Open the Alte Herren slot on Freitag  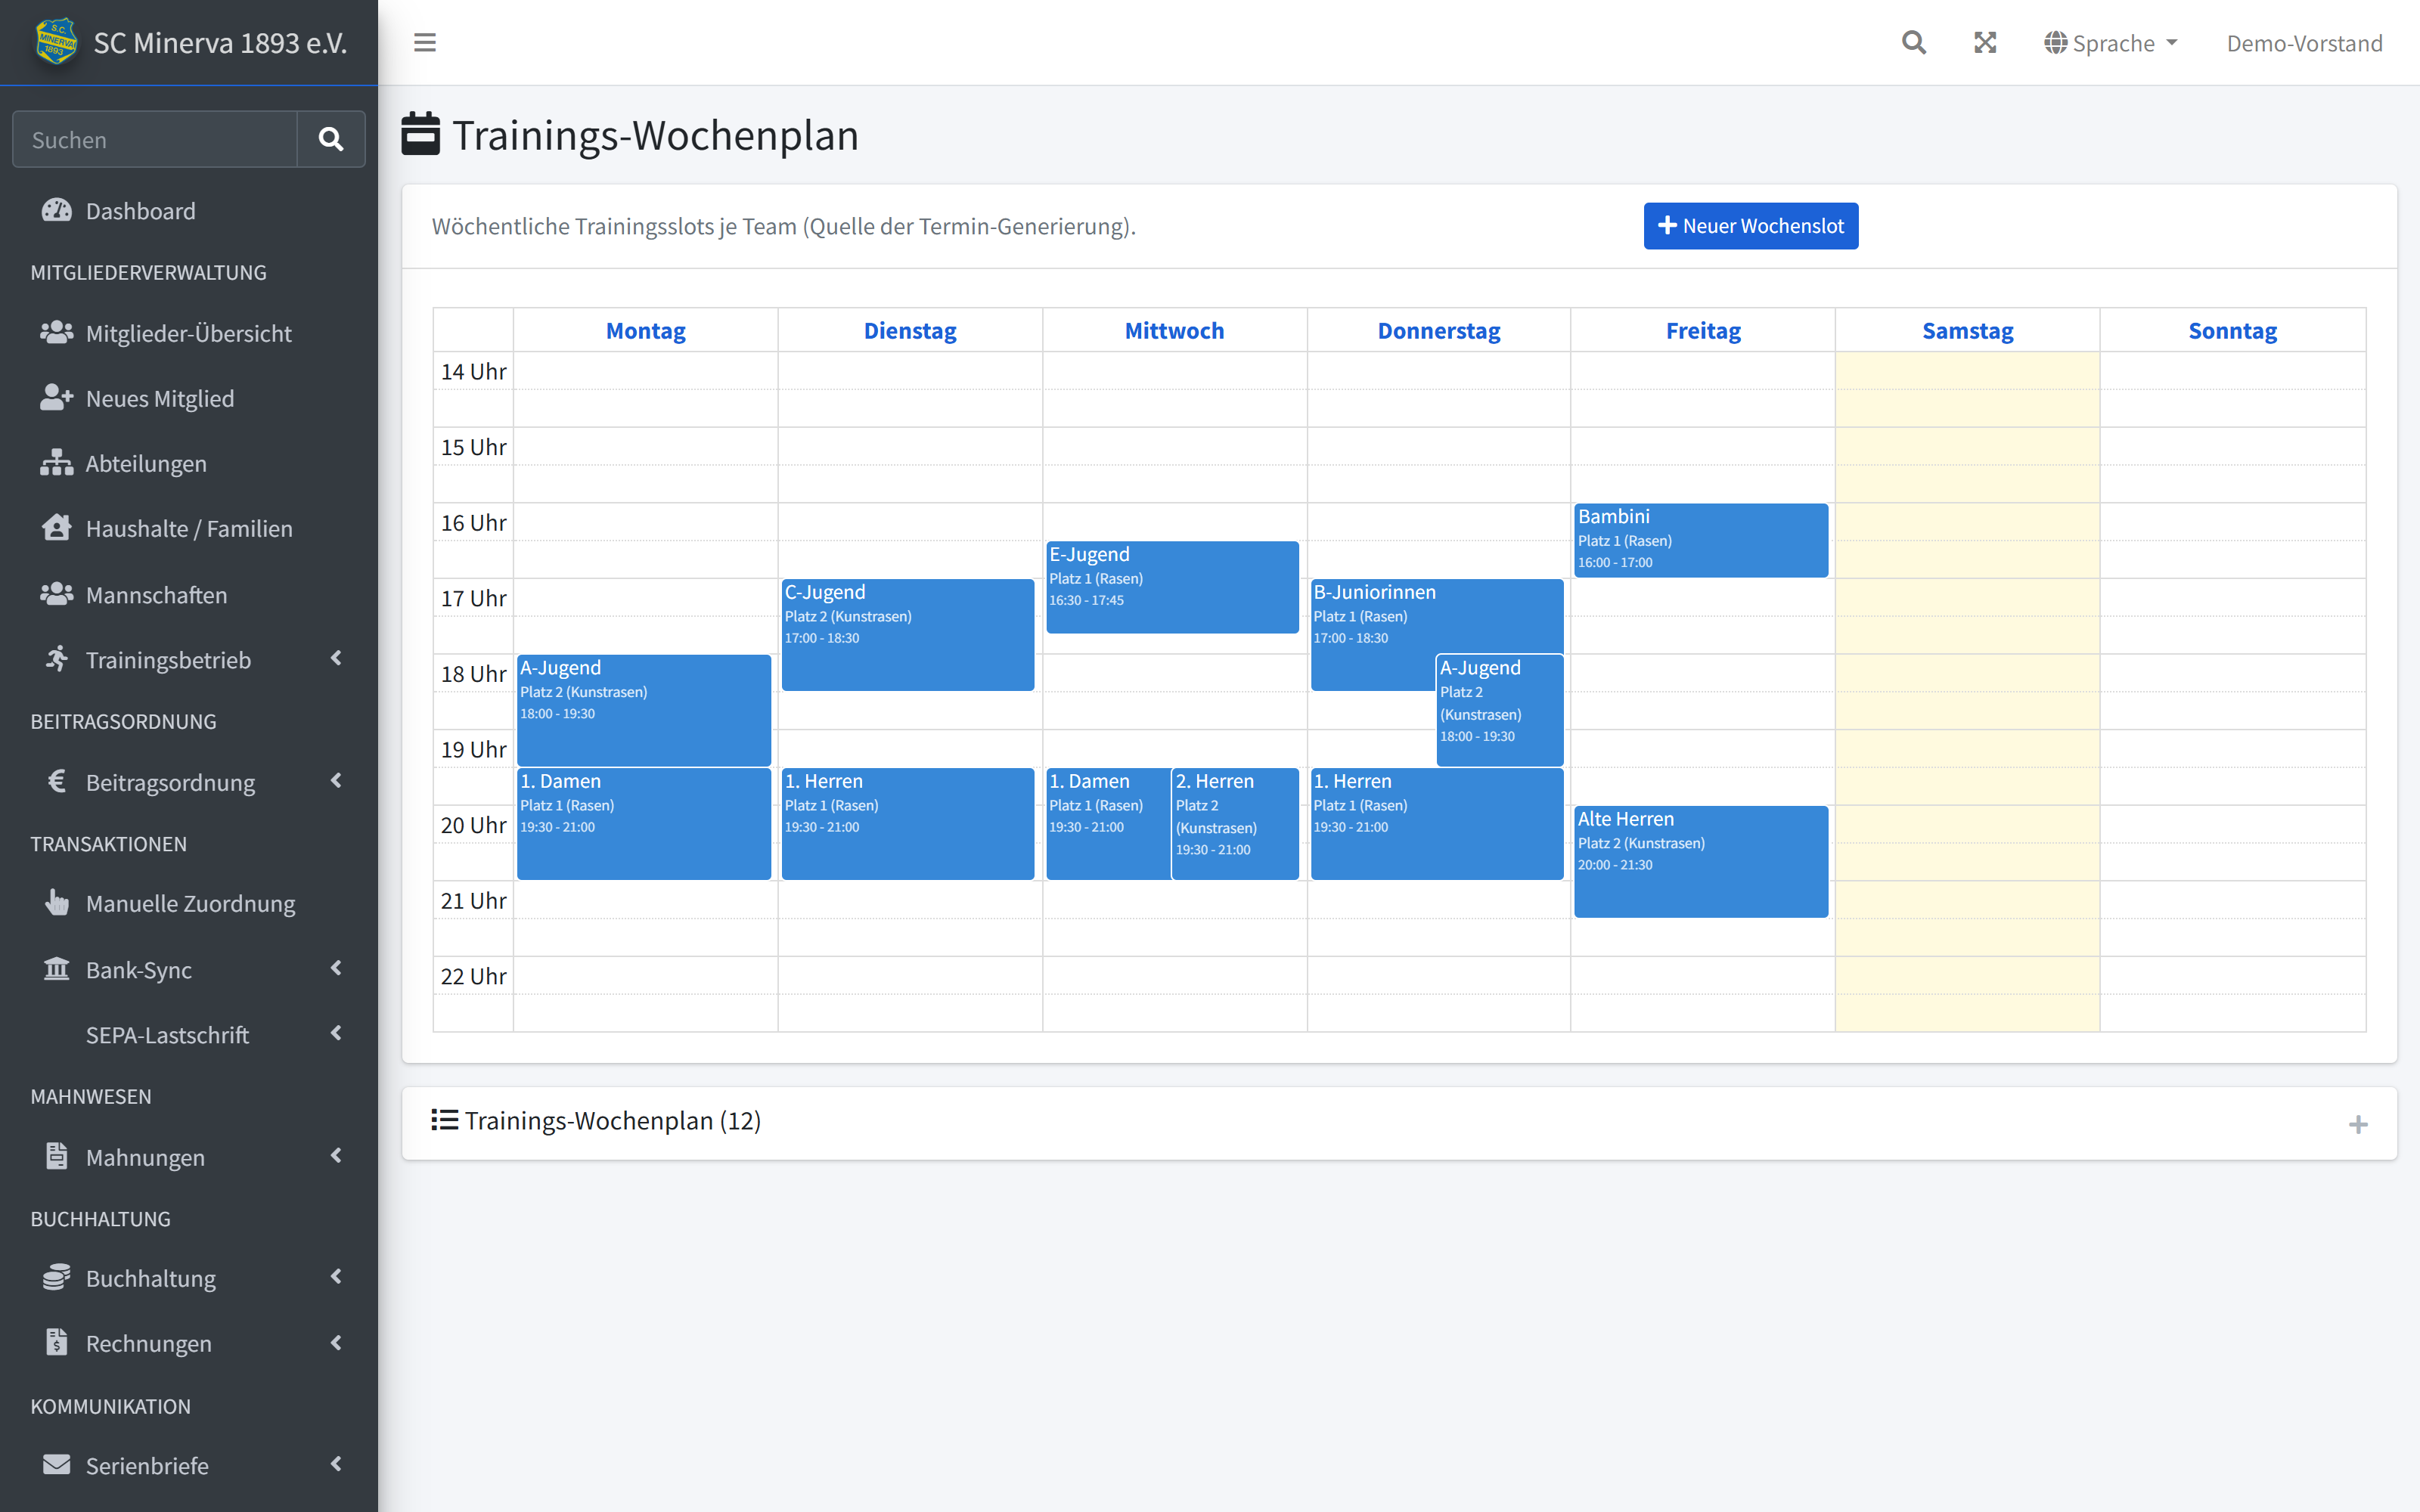coord(1701,861)
